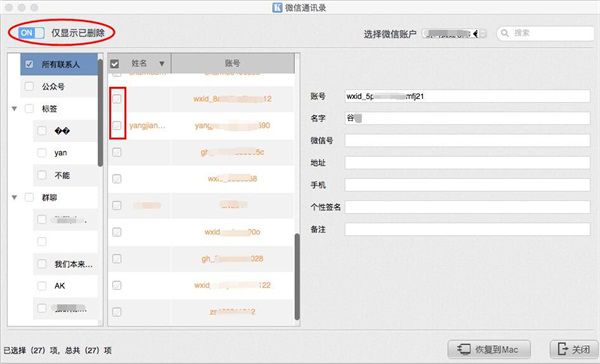The height and width of the screenshot is (364, 600).
Task: Click the 地址 input field
Action: click(x=467, y=163)
